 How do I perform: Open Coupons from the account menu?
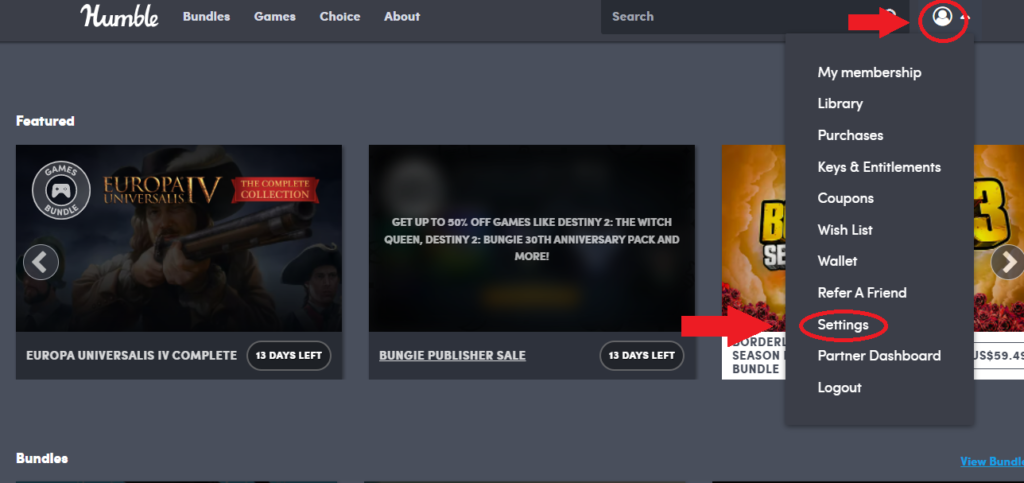coord(846,198)
